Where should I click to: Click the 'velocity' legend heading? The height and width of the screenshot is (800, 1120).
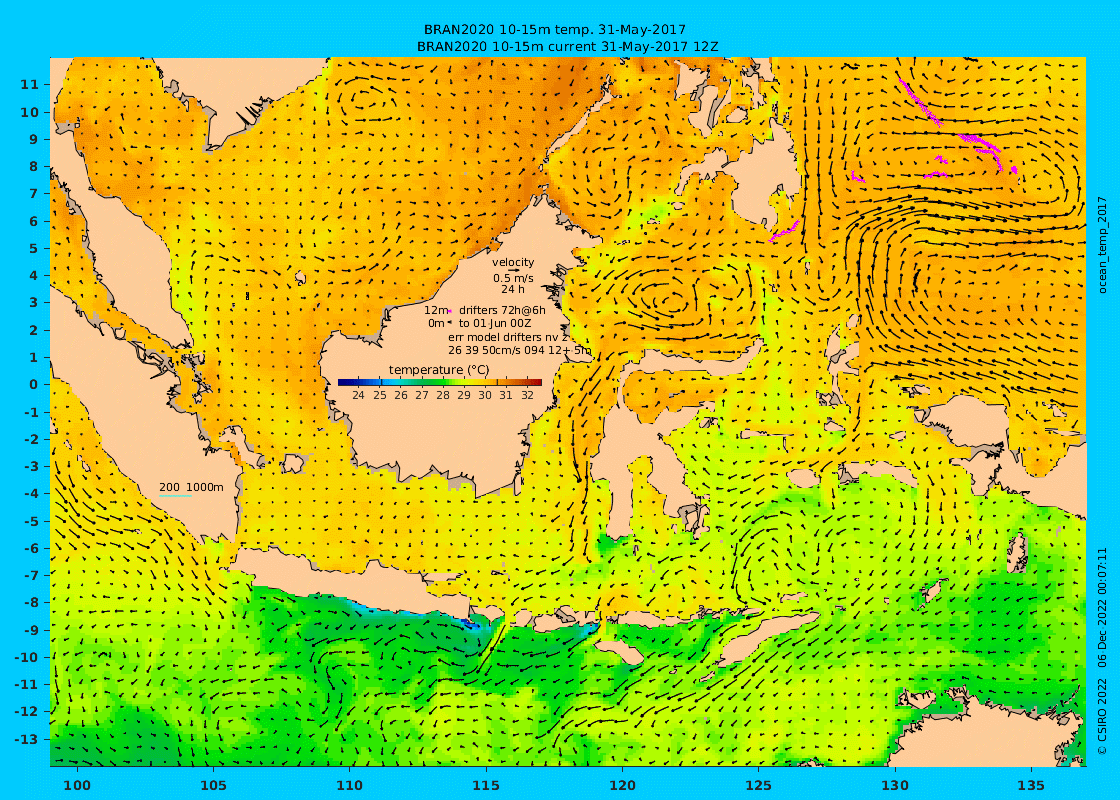[513, 262]
